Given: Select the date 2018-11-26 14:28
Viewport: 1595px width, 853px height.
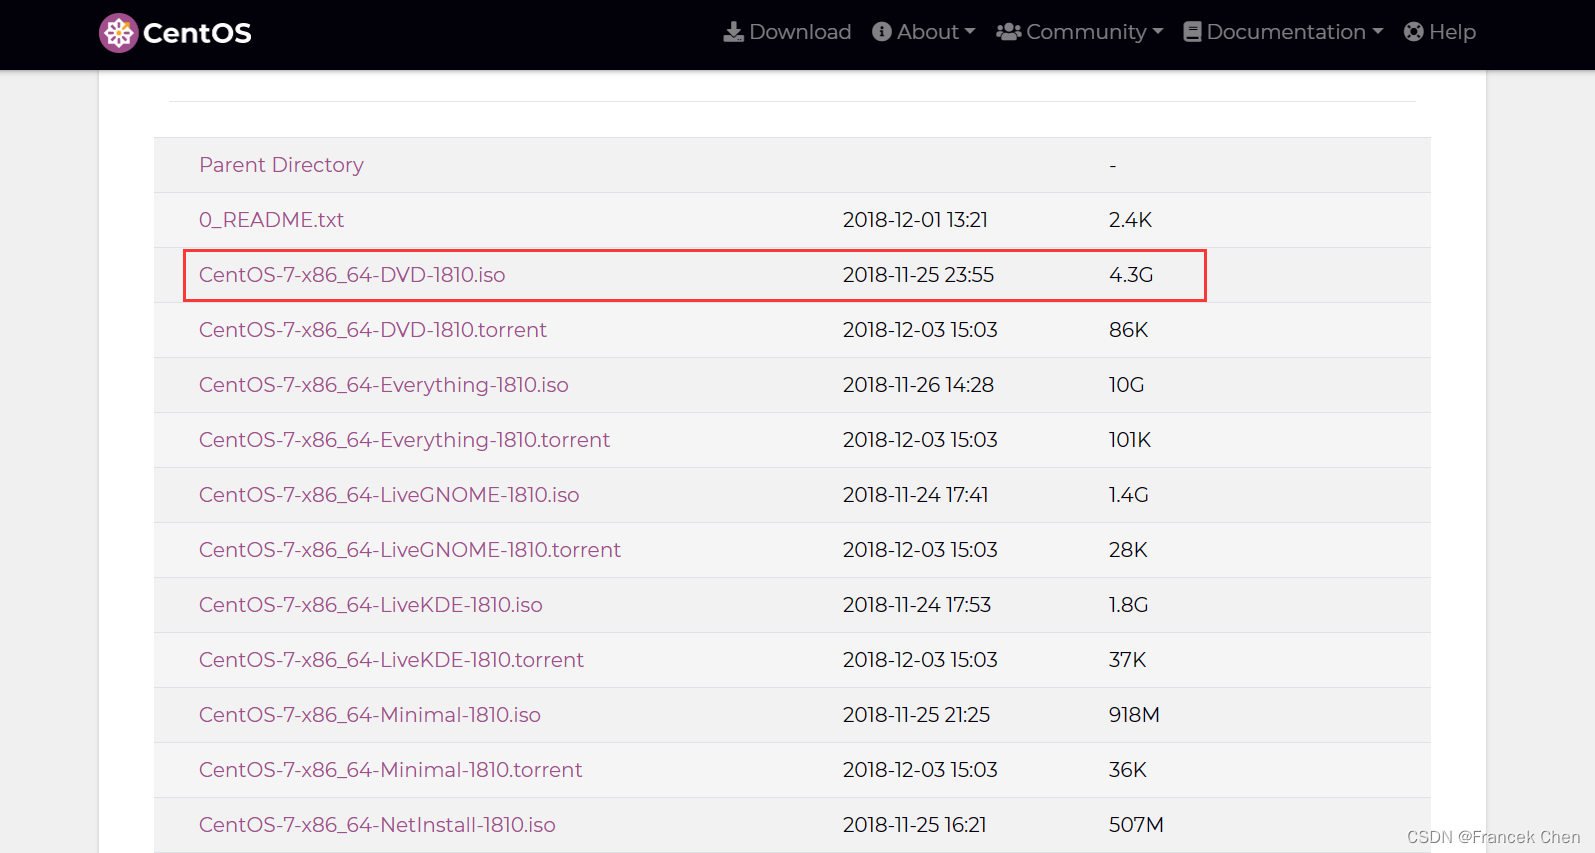Looking at the screenshot, I should coord(918,385).
